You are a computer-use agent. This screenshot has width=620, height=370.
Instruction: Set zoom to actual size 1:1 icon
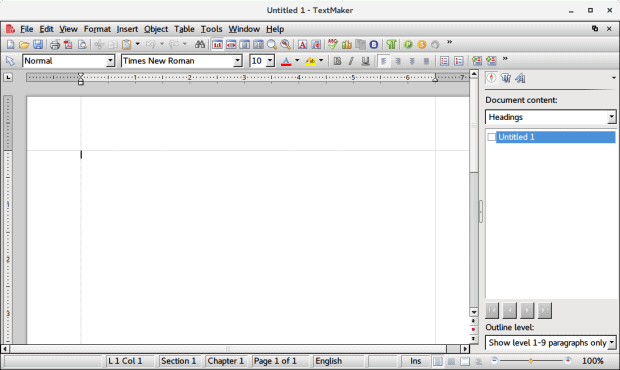pyautogui.click(x=217, y=44)
